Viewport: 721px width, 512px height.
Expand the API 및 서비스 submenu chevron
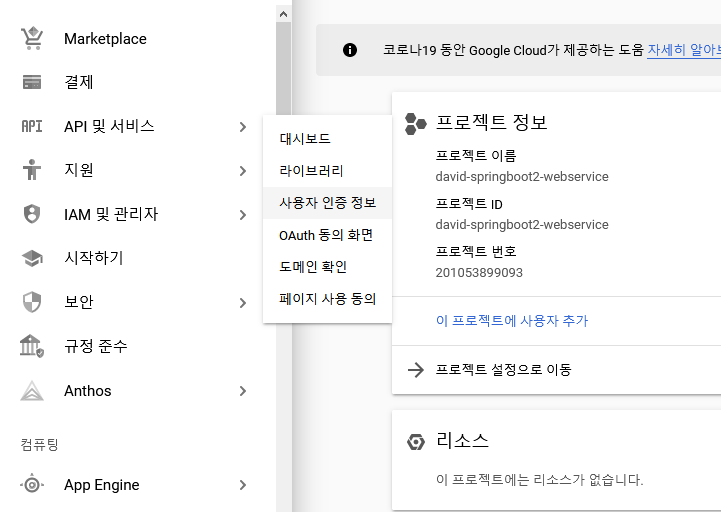click(x=243, y=127)
